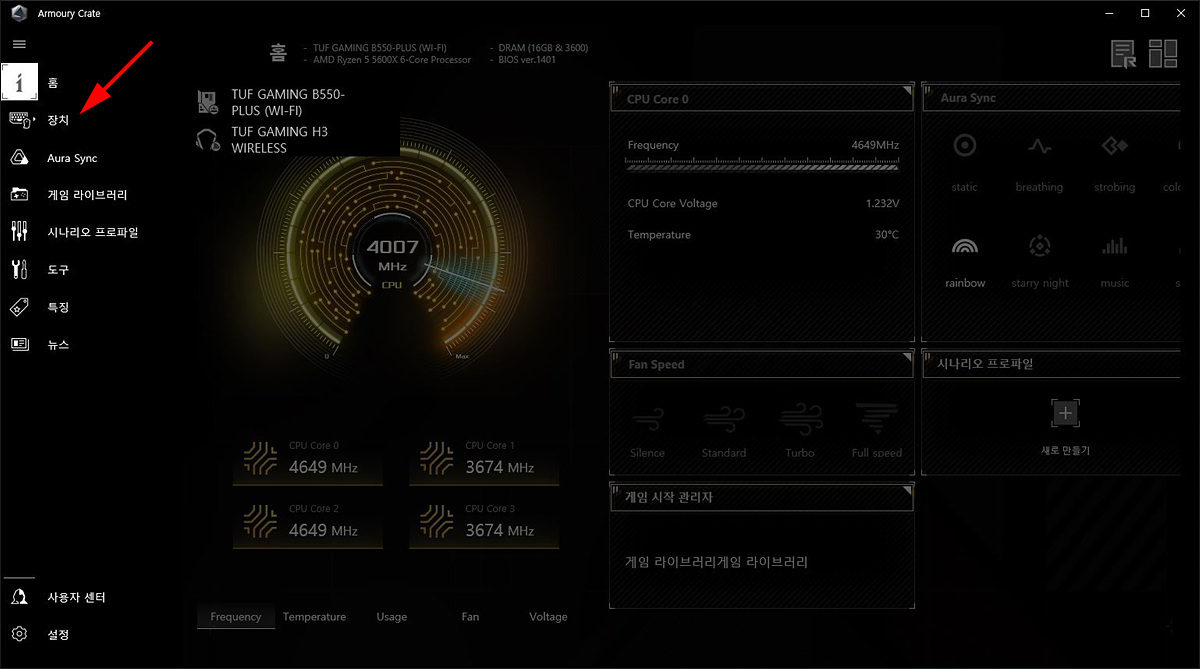Click DRAM (16GB & 3600) header text
The width and height of the screenshot is (1200, 669).
pyautogui.click(x=545, y=48)
